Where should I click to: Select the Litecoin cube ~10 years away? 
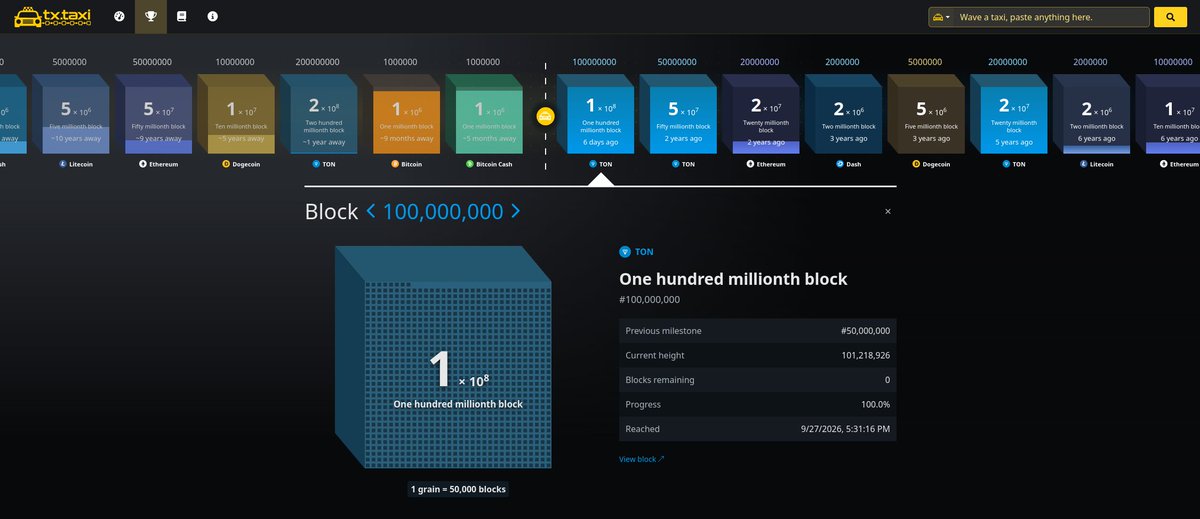point(73,114)
